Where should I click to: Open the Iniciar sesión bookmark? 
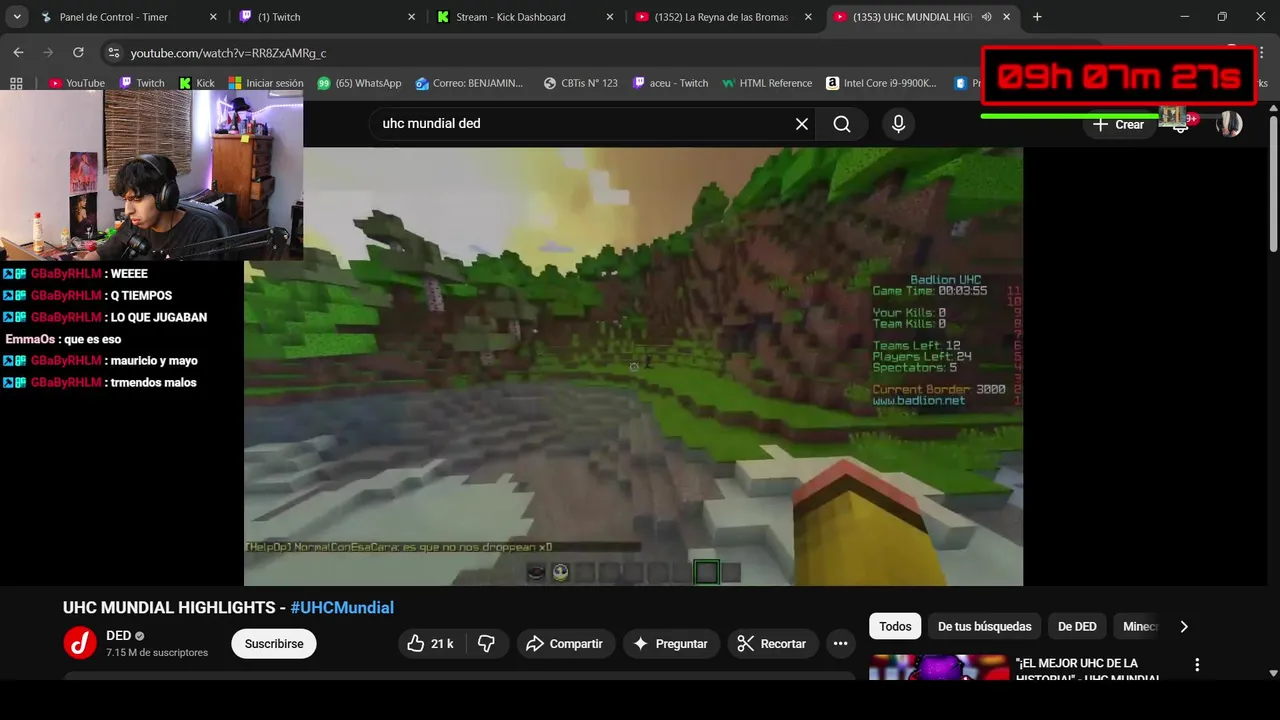tap(265, 83)
